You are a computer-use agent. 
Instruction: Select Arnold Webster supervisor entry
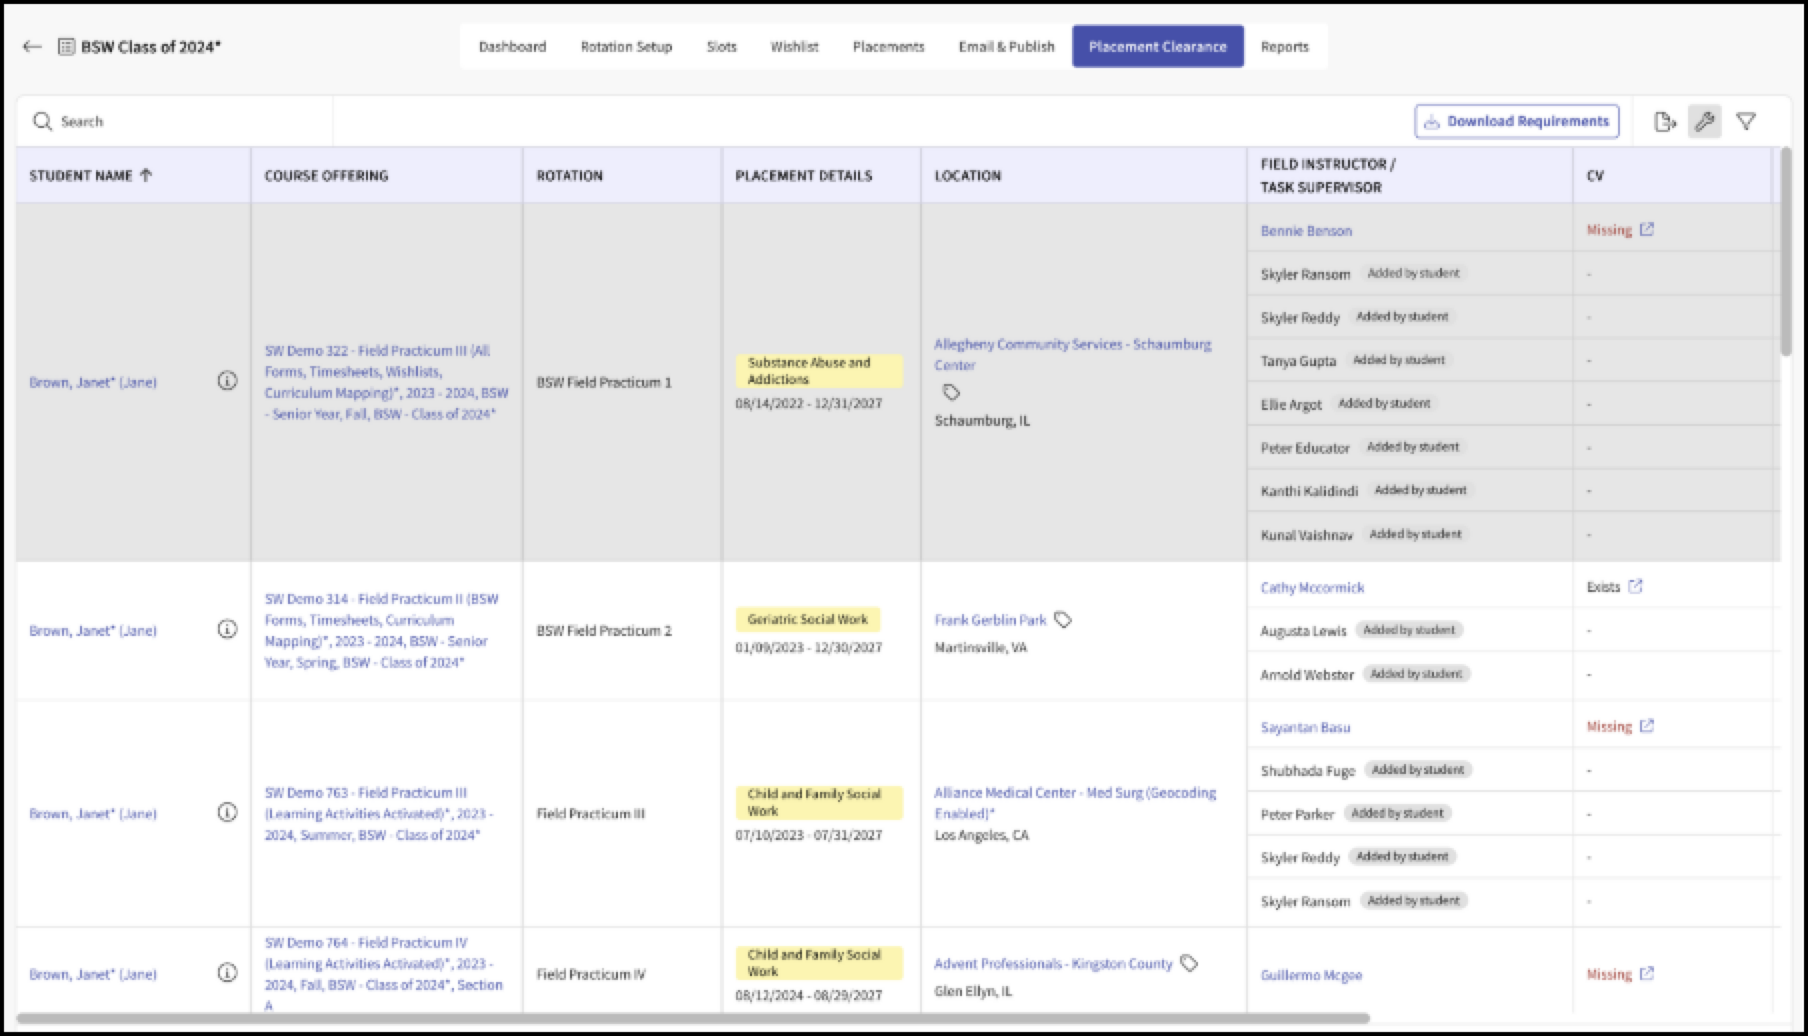[x=1307, y=675]
